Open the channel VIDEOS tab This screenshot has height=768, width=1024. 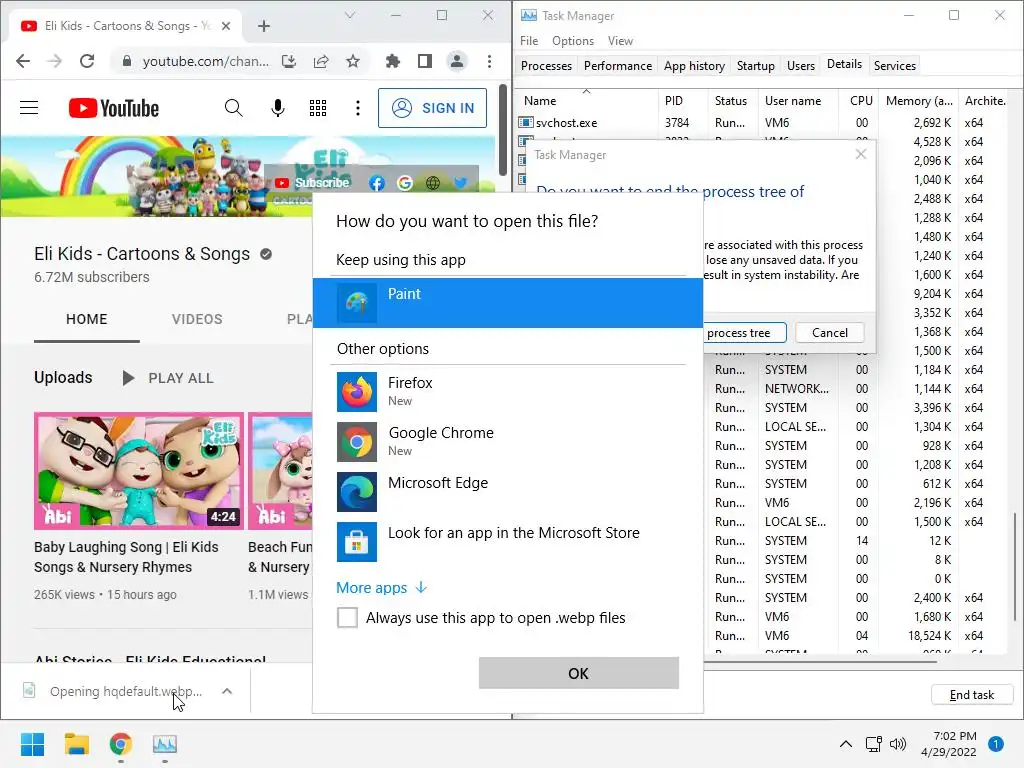point(197,319)
